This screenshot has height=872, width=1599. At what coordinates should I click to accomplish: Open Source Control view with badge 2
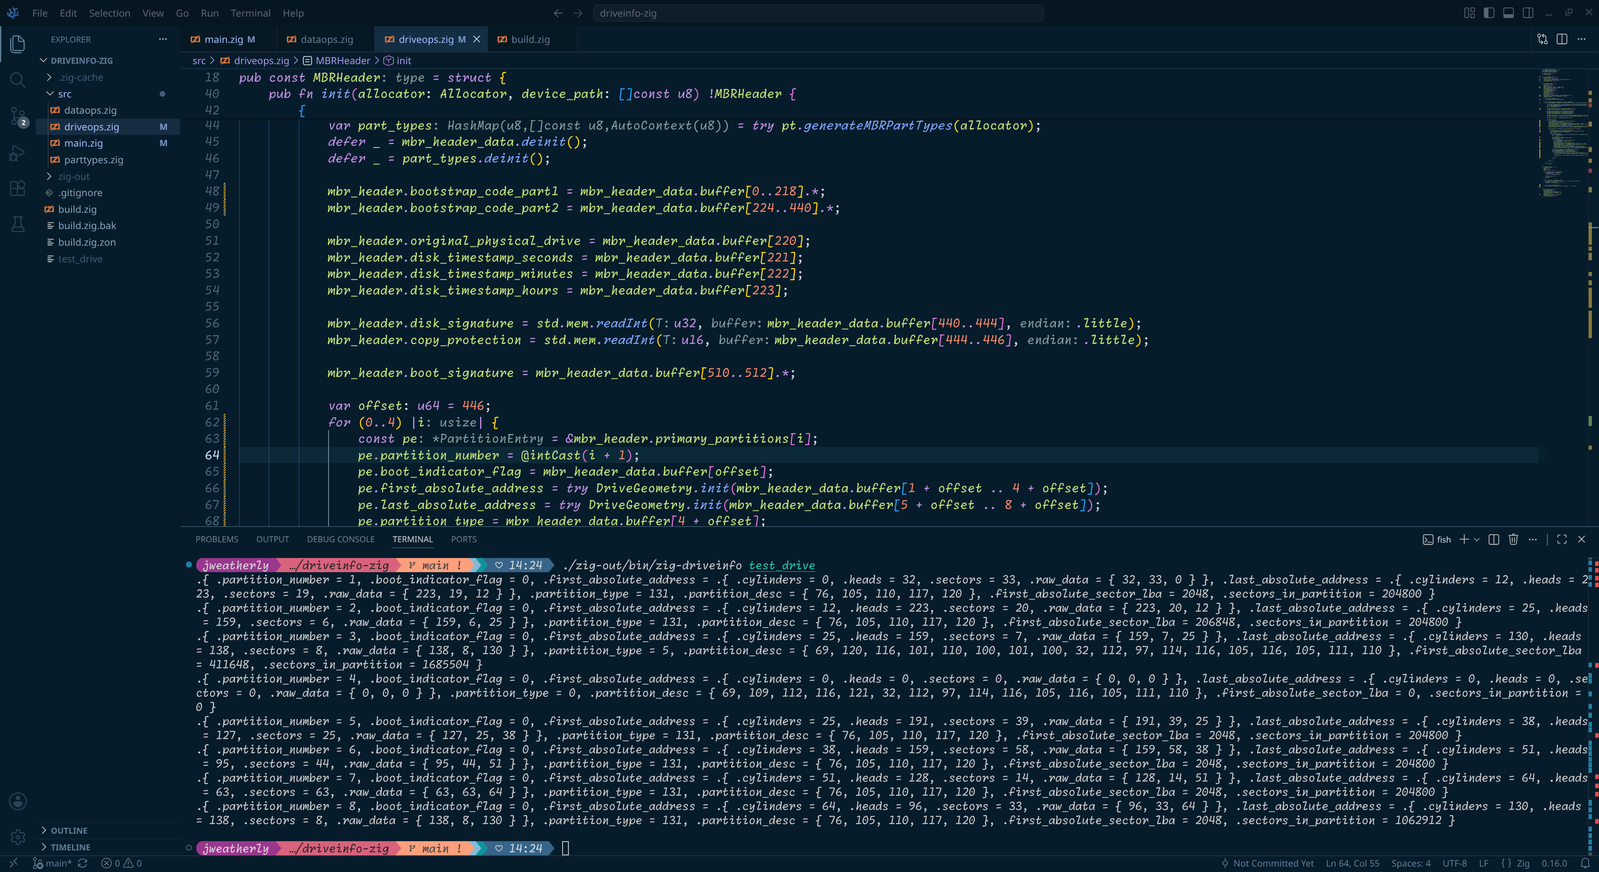(17, 117)
